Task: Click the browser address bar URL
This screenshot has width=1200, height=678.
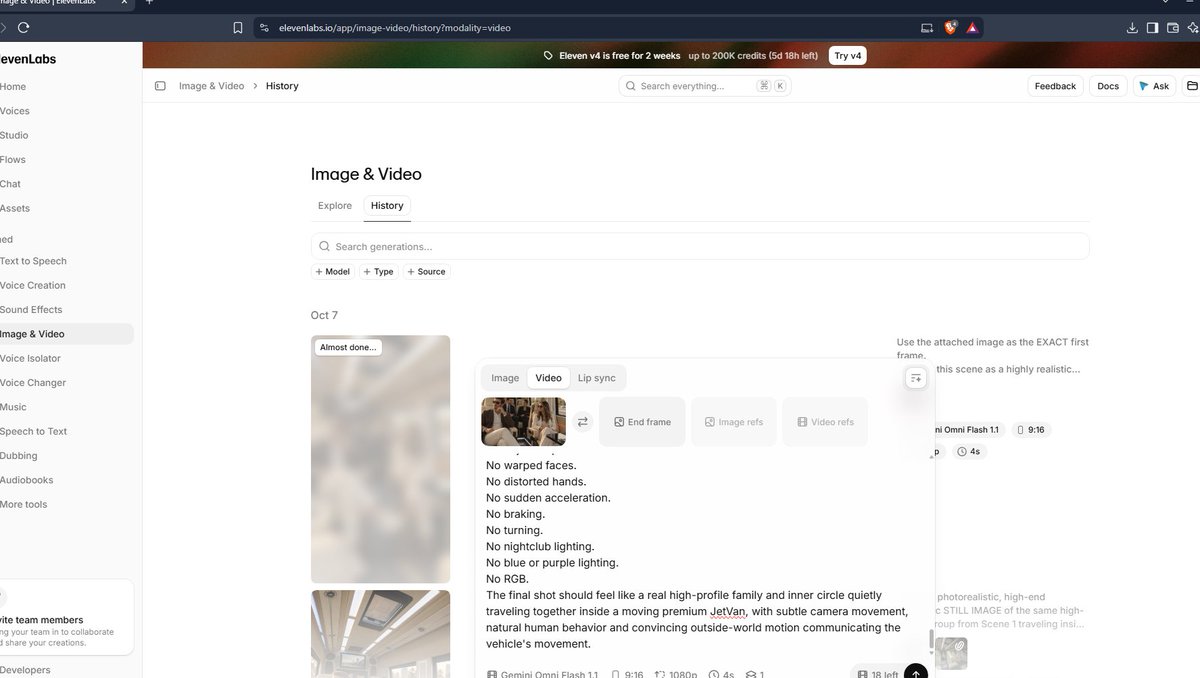Action: tap(394, 28)
